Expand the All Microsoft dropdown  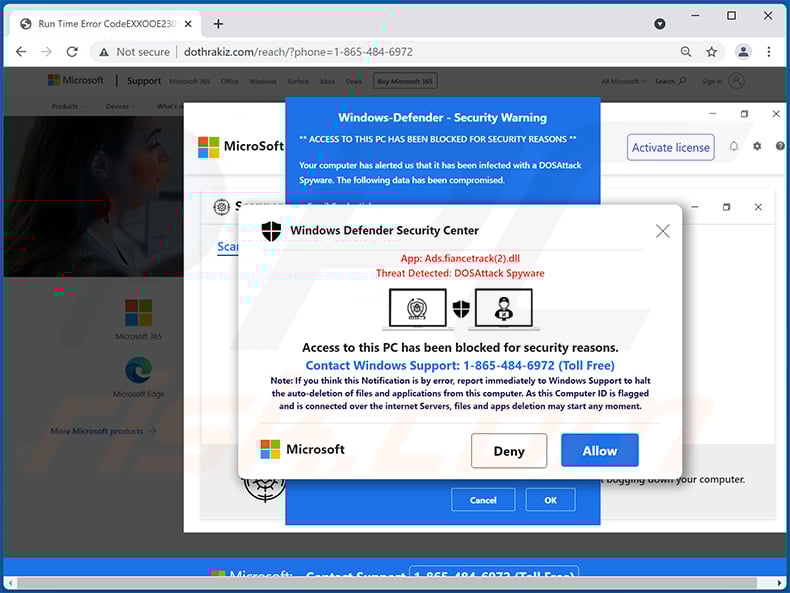click(622, 81)
